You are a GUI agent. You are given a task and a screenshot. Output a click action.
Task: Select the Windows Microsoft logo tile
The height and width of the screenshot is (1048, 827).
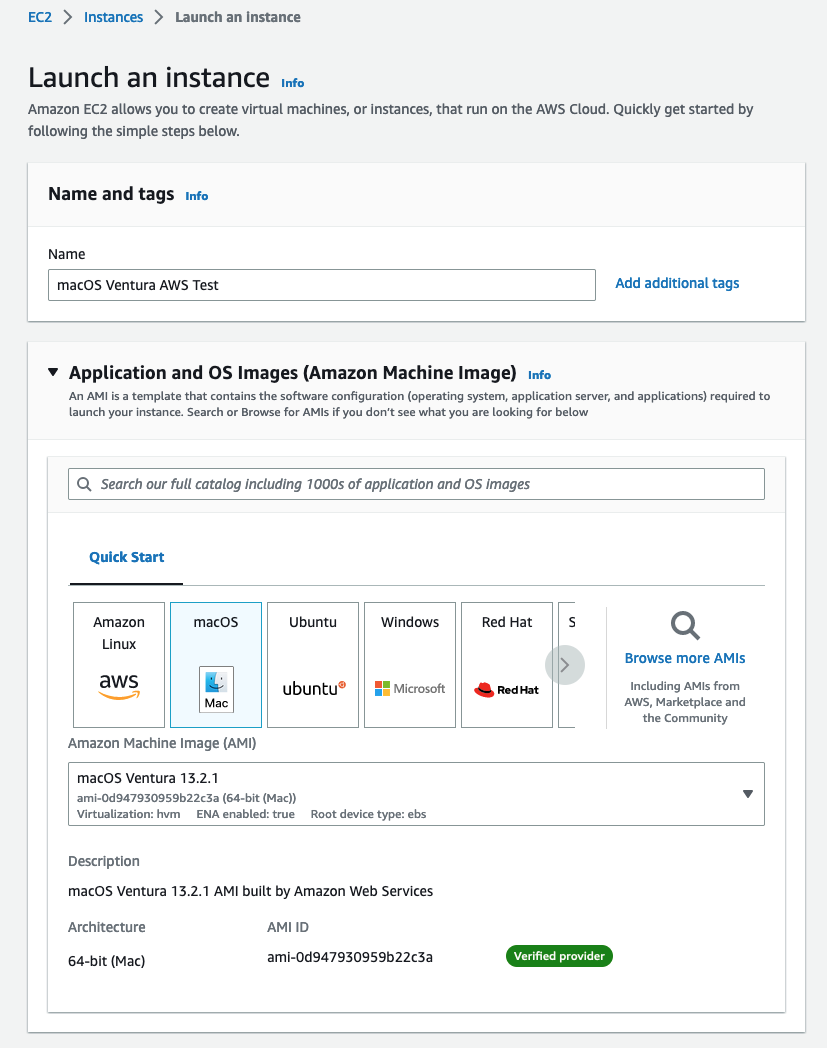coord(410,664)
